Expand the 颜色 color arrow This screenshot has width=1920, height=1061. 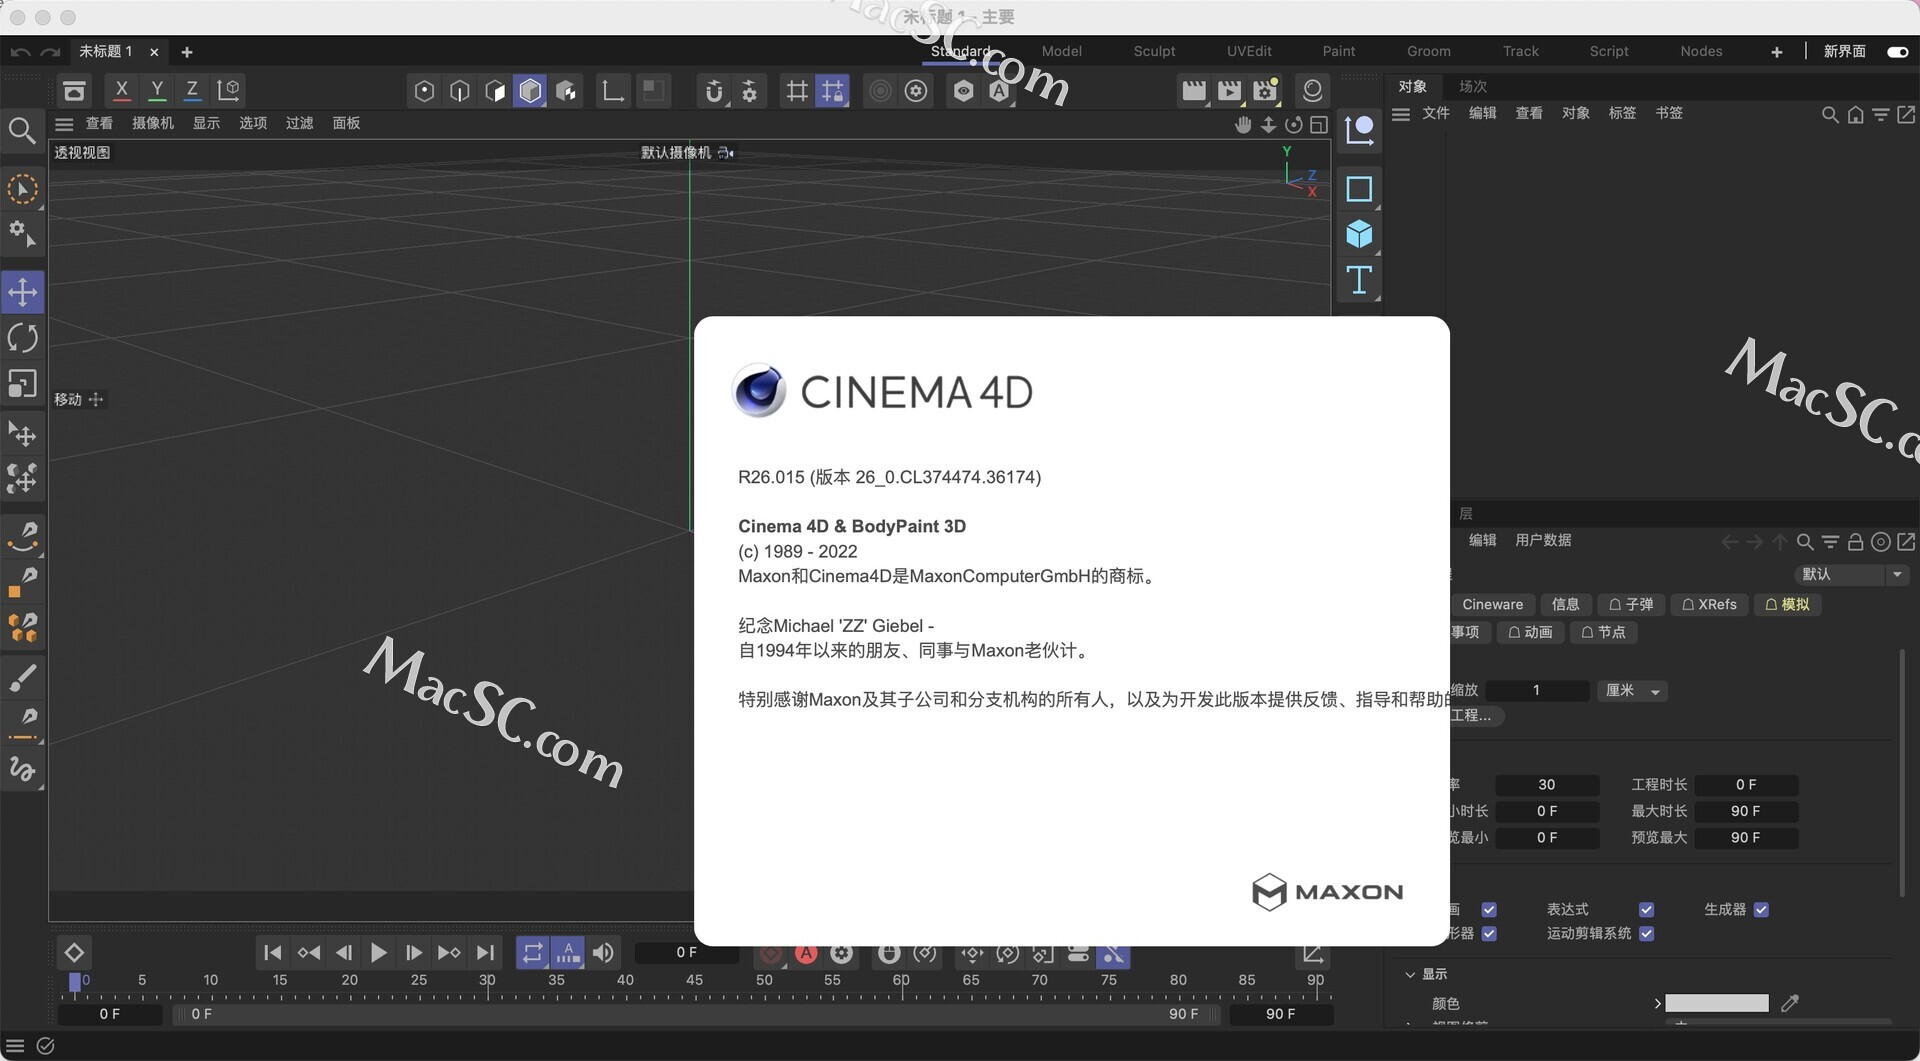point(1657,1003)
